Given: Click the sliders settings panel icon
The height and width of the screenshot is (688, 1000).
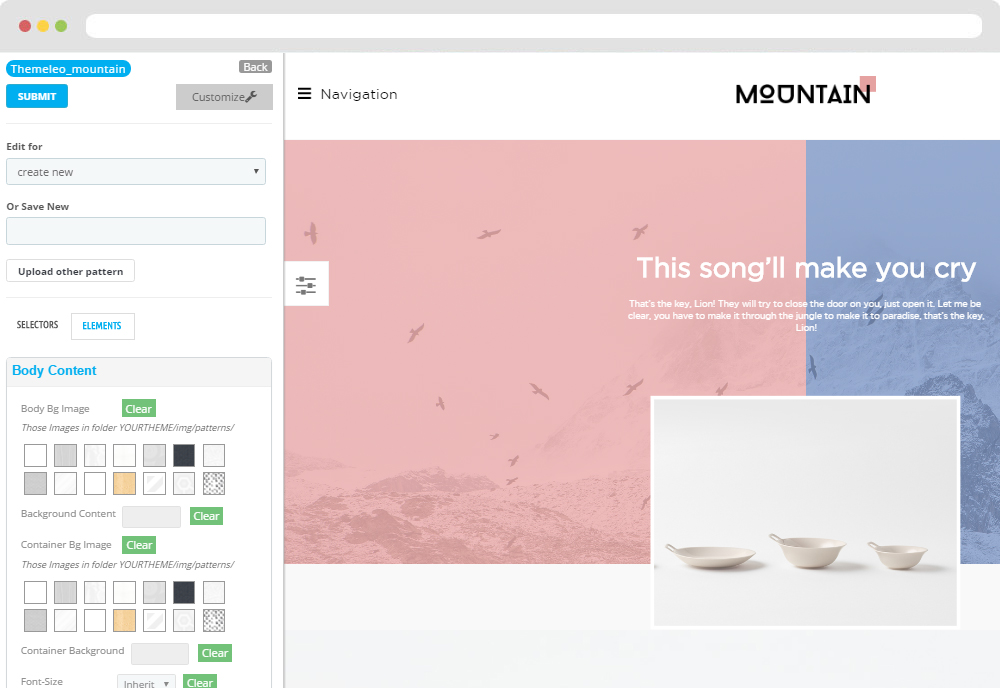Looking at the screenshot, I should (306, 284).
